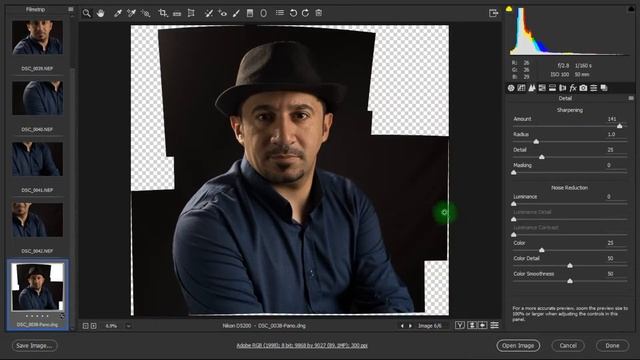Screen dimensions: 640x360
Task: Toggle full screen mode icon
Action: (493, 13)
